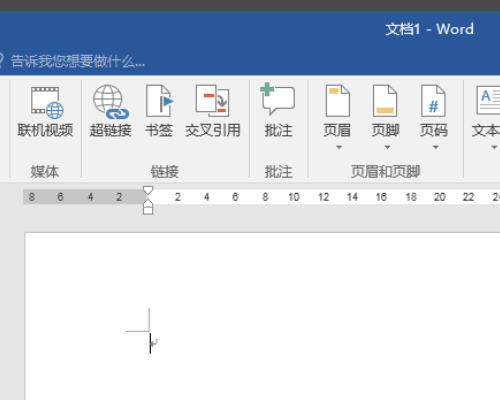Click the 批注 group label at bottom

(x=279, y=172)
